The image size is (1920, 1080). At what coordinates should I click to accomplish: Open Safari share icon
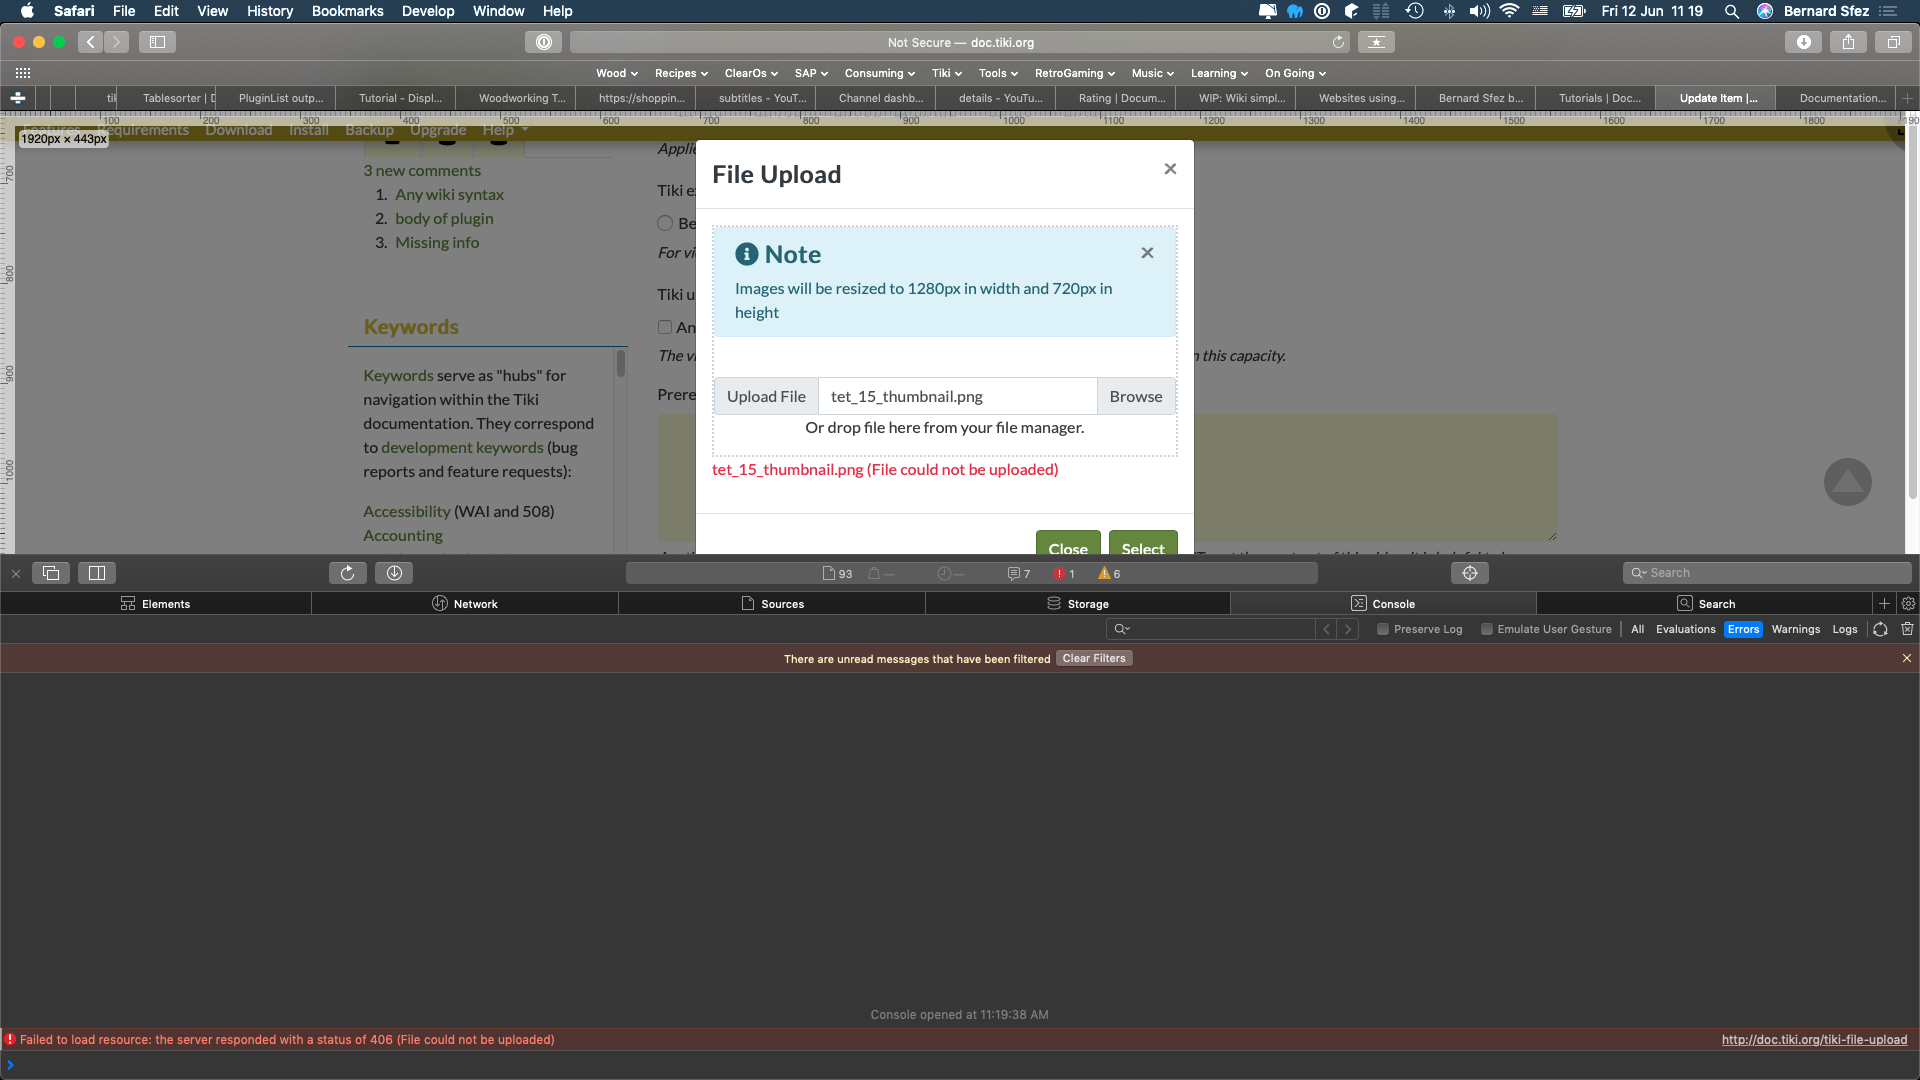coord(1848,42)
